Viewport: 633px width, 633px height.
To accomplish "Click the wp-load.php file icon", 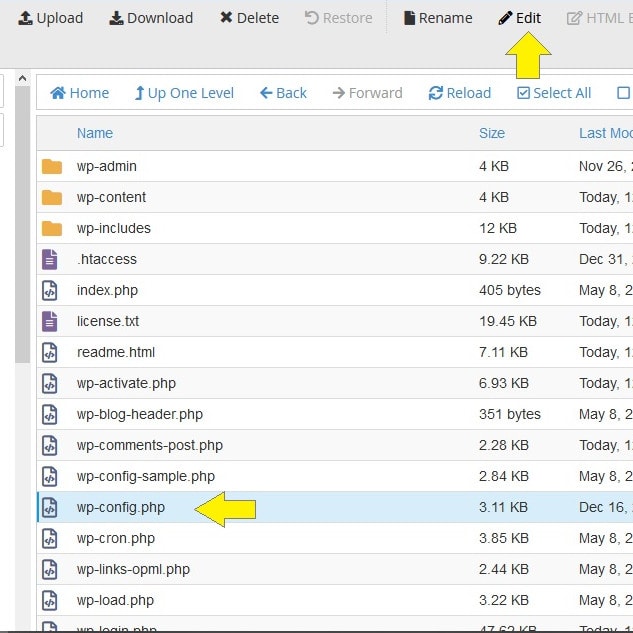I will coord(50,601).
